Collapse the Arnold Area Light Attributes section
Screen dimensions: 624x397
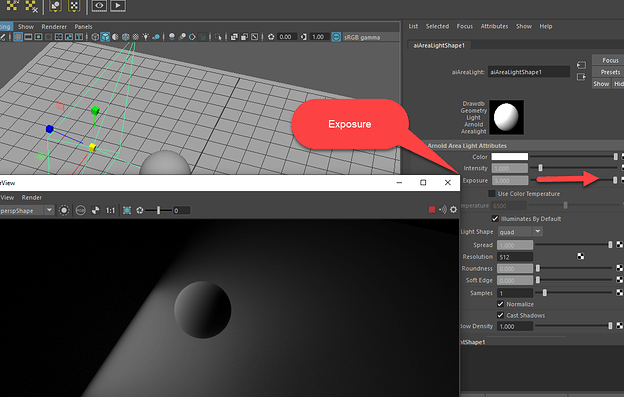pos(467,146)
